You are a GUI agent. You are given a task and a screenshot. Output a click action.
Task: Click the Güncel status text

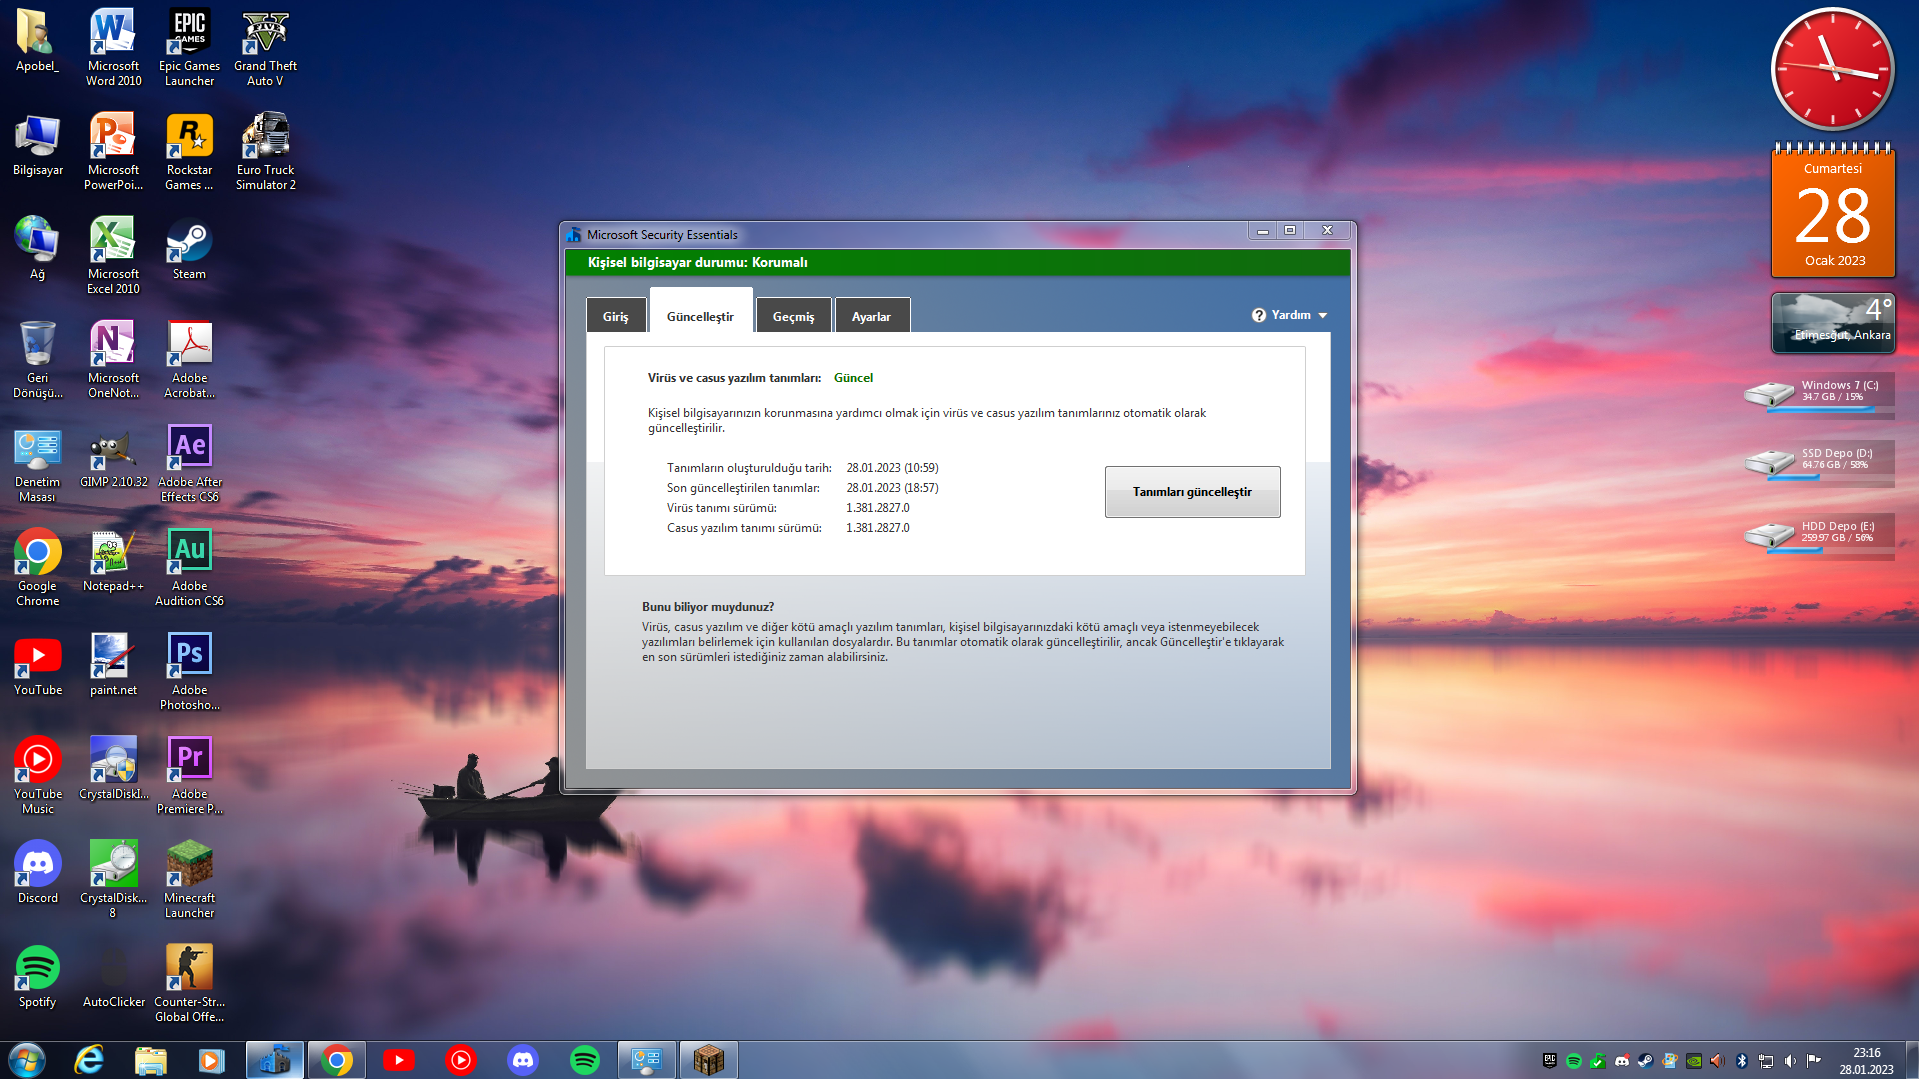pyautogui.click(x=853, y=378)
